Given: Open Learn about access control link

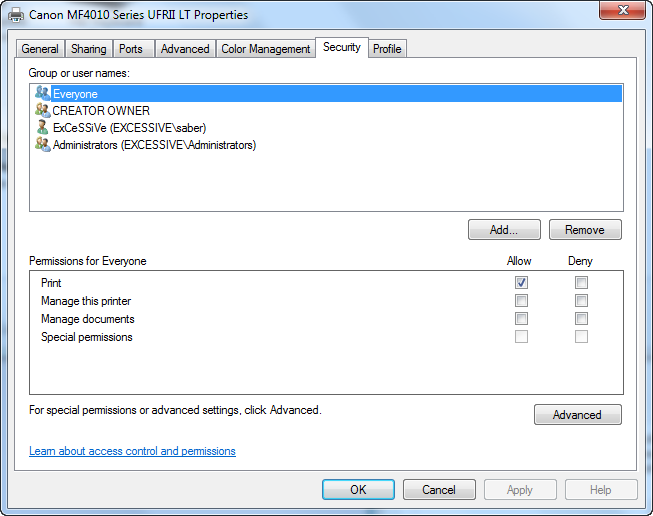Looking at the screenshot, I should click(132, 451).
